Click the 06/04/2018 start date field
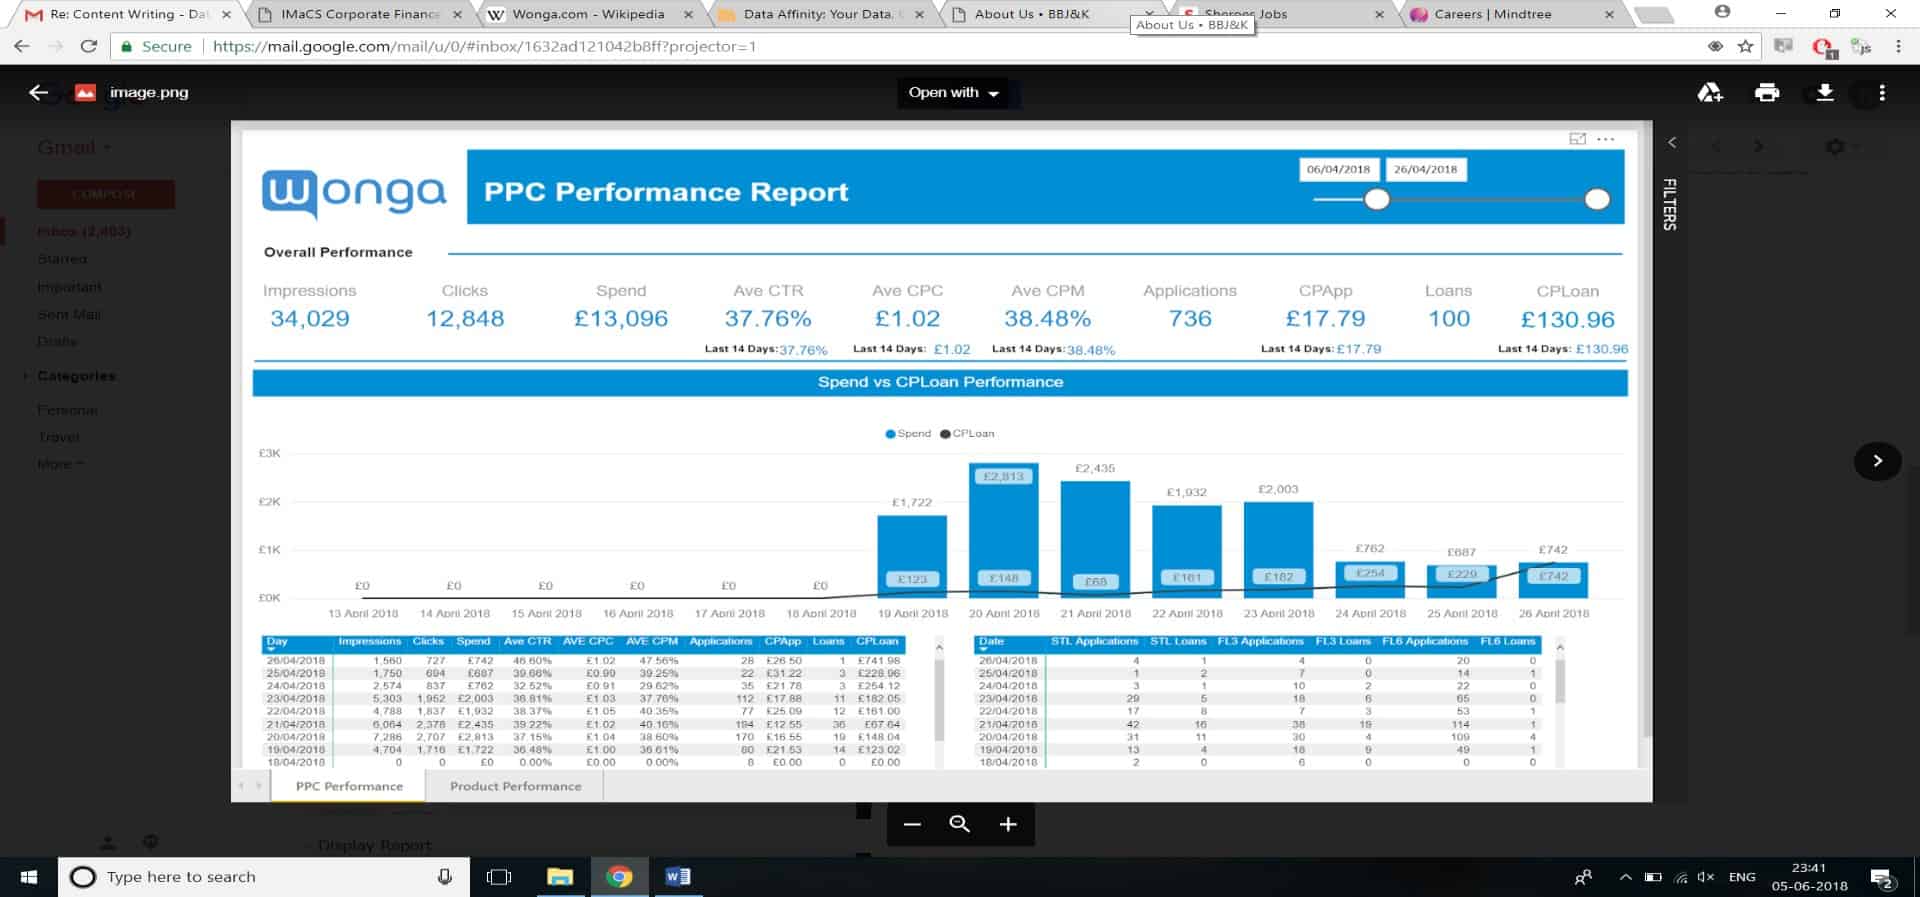The width and height of the screenshot is (1920, 897). pos(1338,169)
